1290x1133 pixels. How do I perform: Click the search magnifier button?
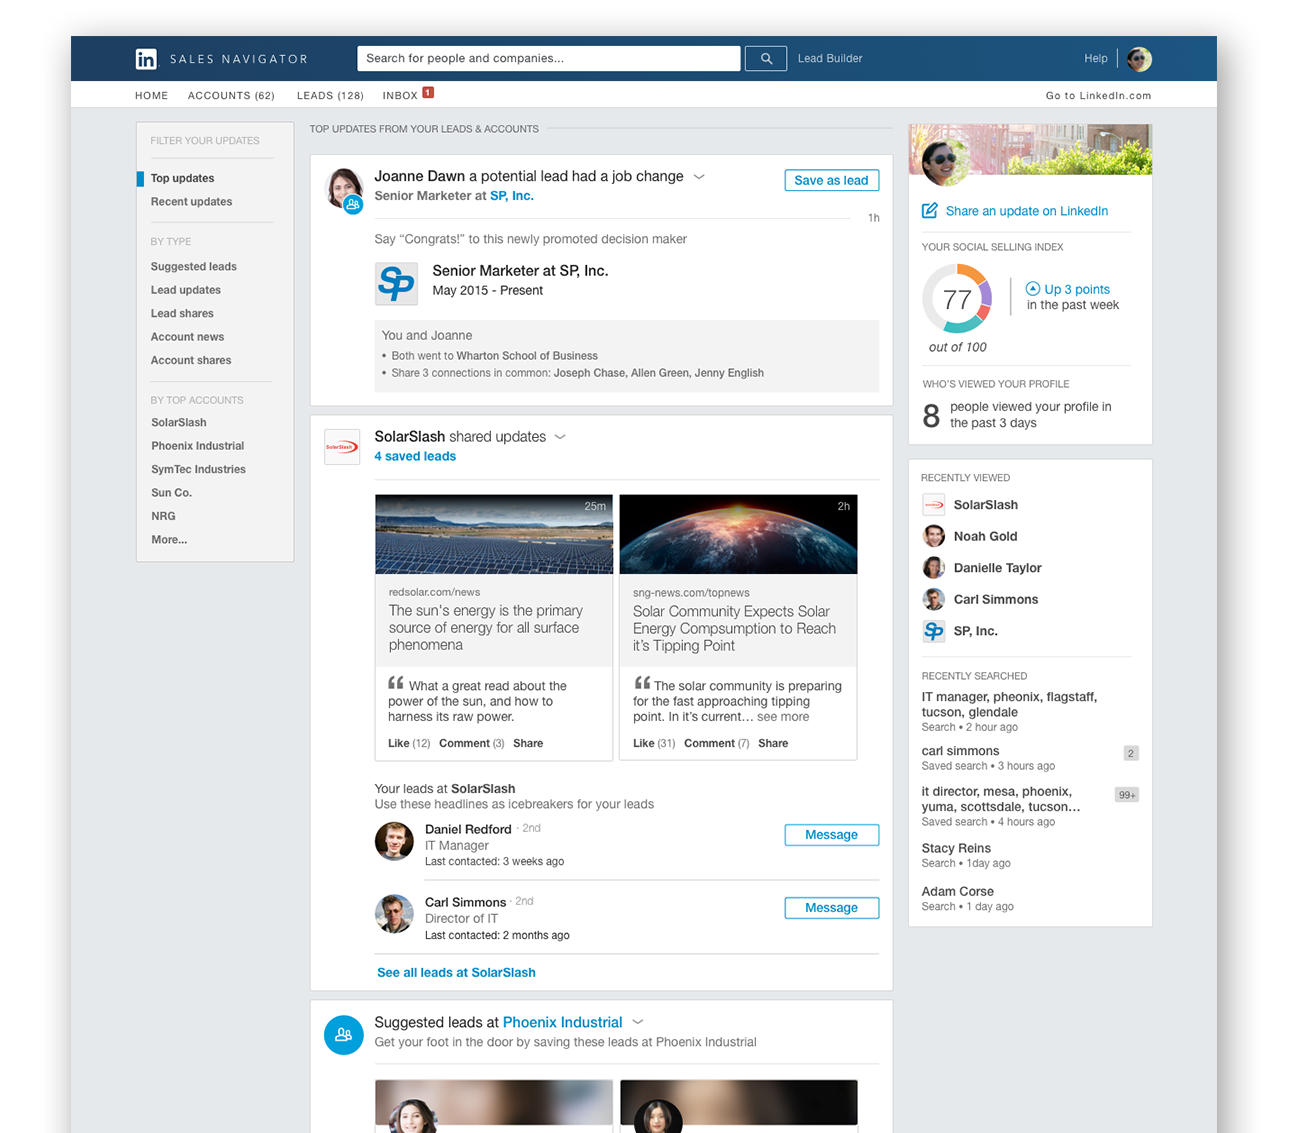[766, 59]
